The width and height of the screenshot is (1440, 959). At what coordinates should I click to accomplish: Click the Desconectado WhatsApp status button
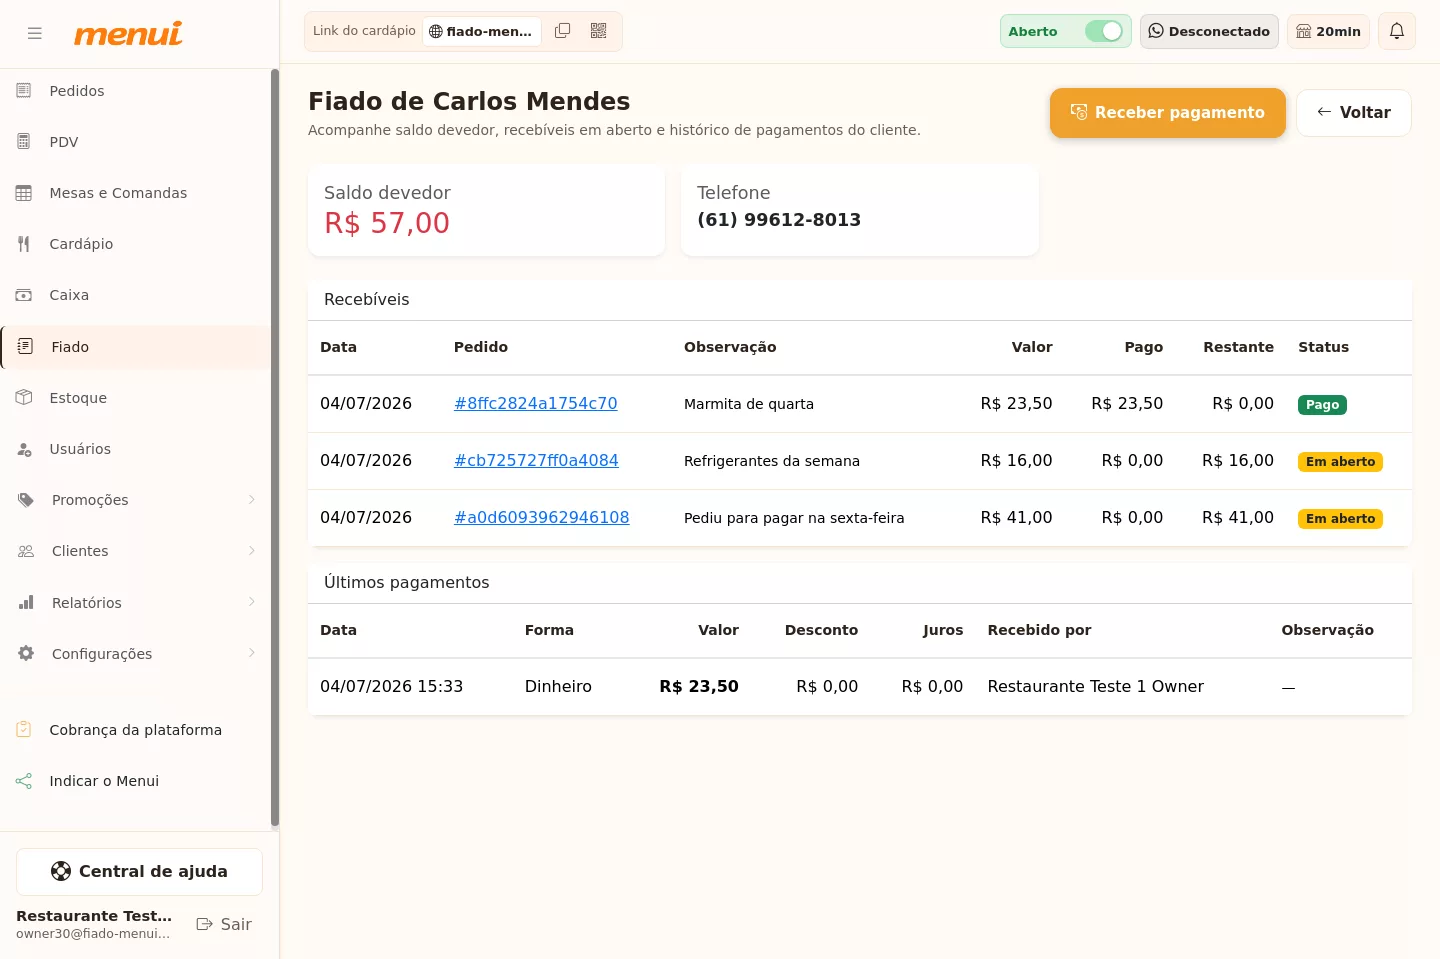tap(1209, 31)
